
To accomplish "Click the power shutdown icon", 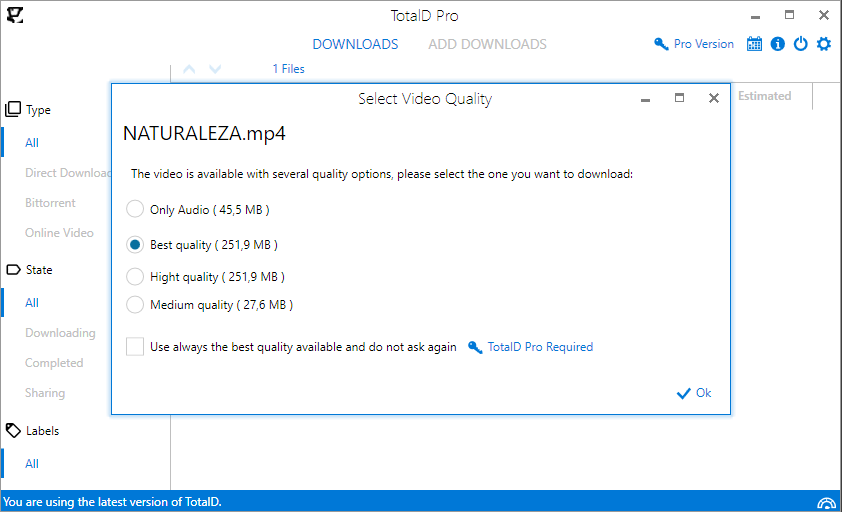I will click(801, 44).
